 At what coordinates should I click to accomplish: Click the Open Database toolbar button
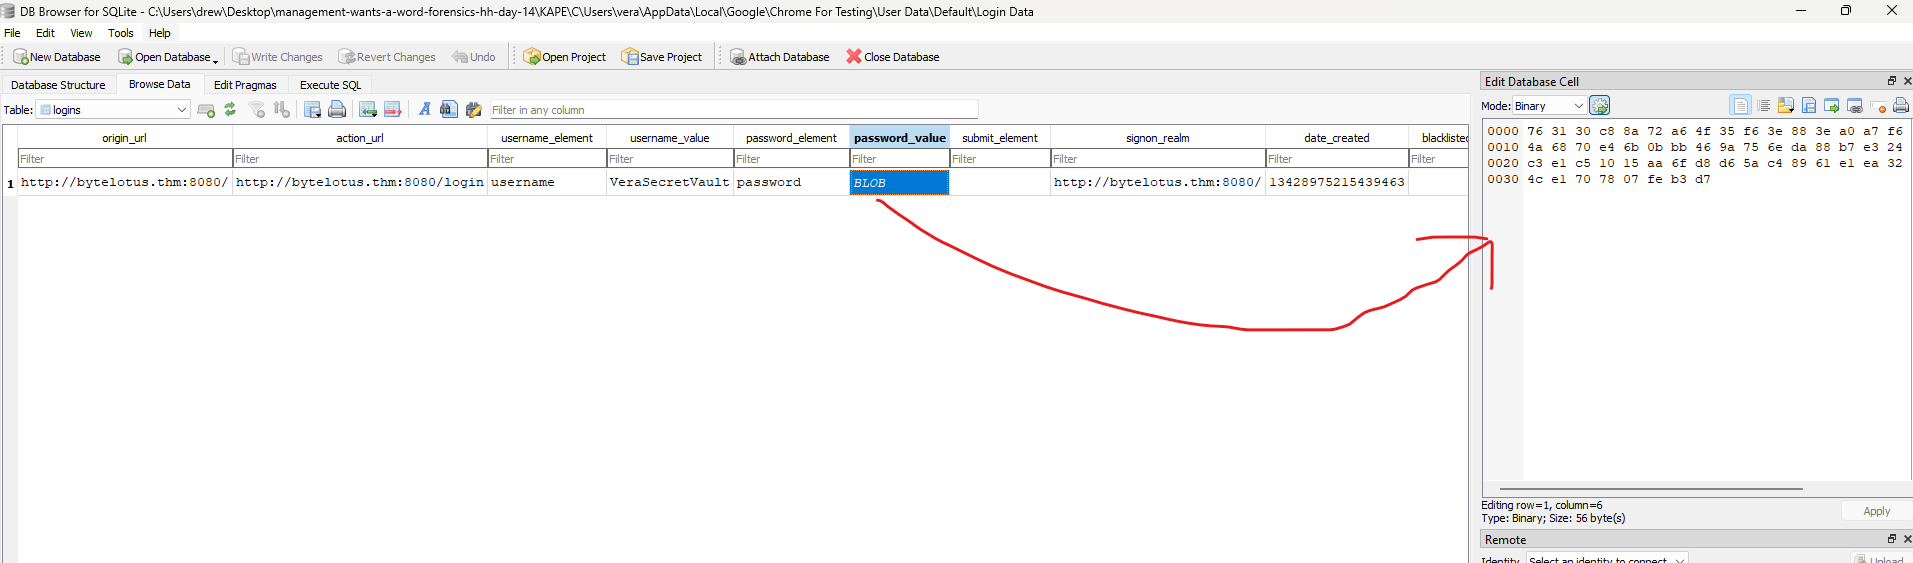click(164, 57)
